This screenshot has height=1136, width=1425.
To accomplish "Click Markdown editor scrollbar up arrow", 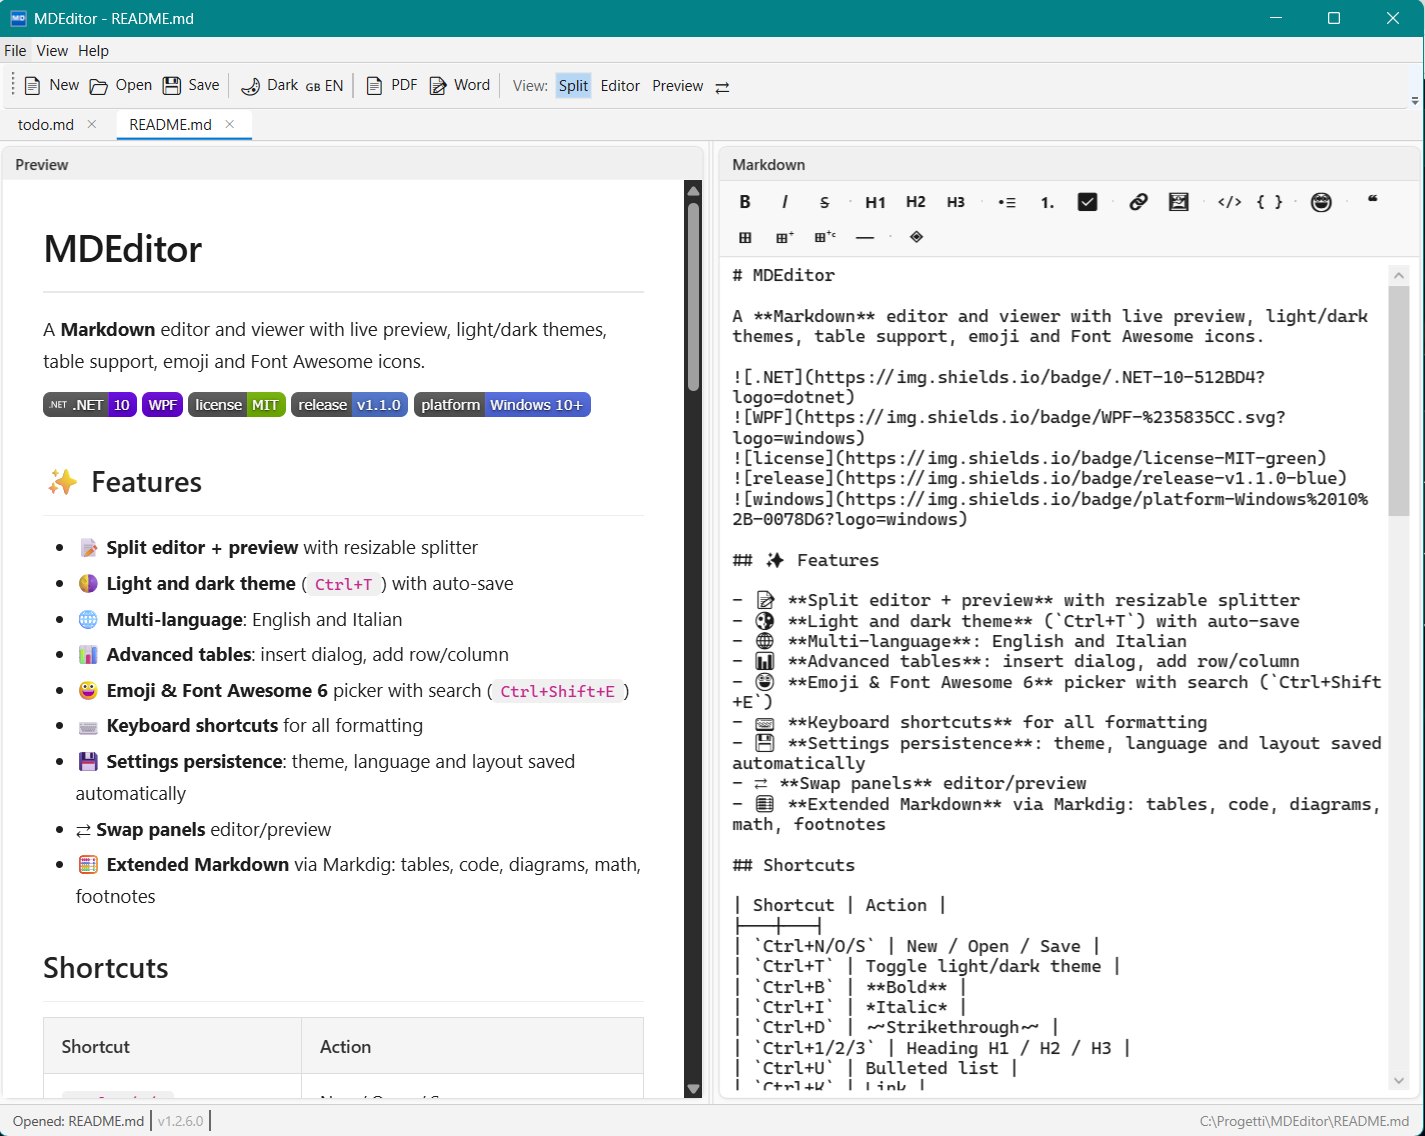I will (x=1398, y=275).
